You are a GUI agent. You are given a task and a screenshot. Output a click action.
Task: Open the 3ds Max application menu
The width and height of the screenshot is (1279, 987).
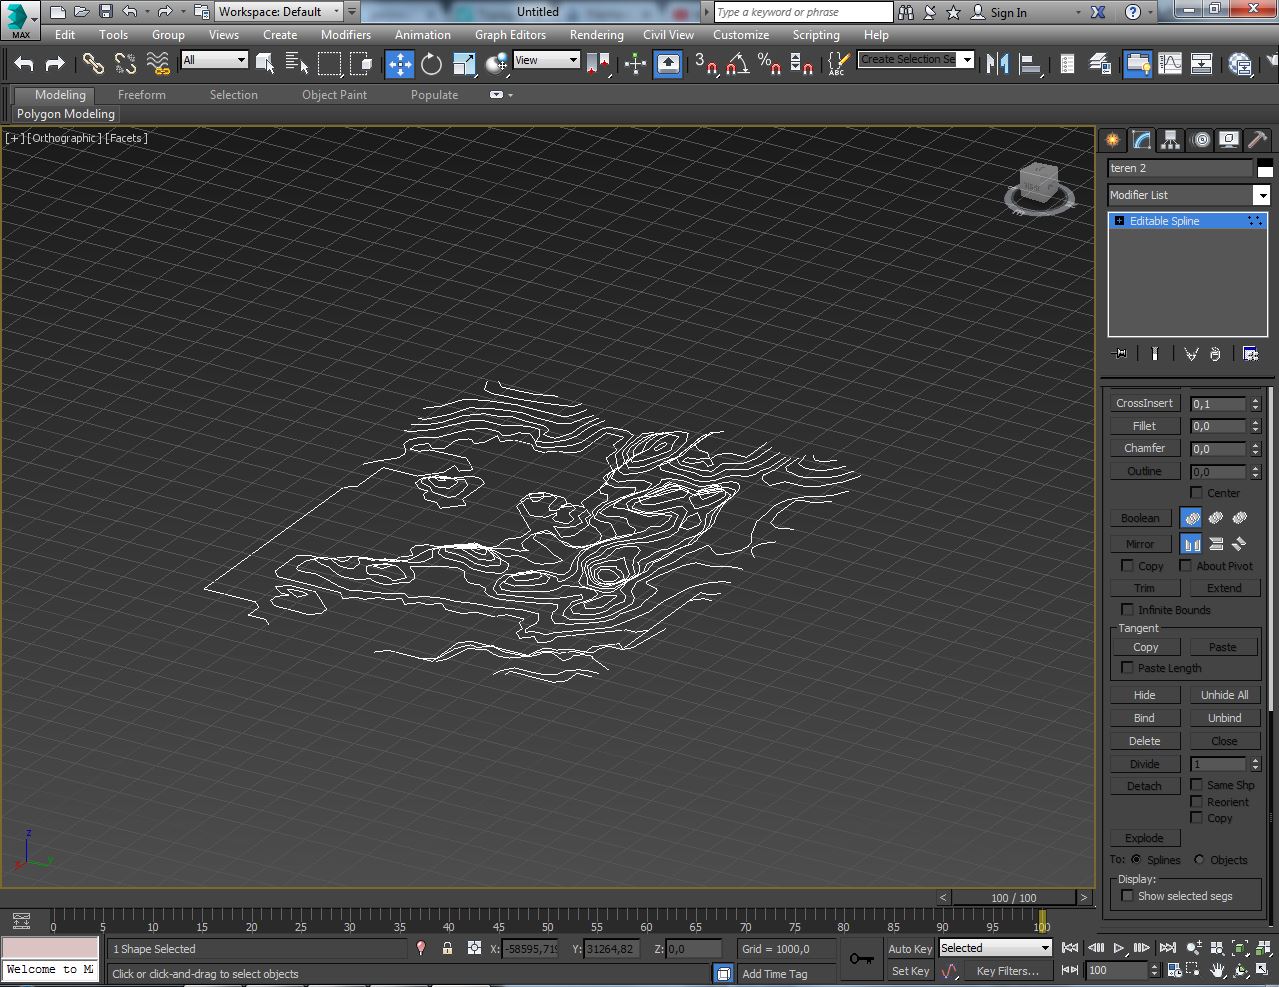pos(20,19)
